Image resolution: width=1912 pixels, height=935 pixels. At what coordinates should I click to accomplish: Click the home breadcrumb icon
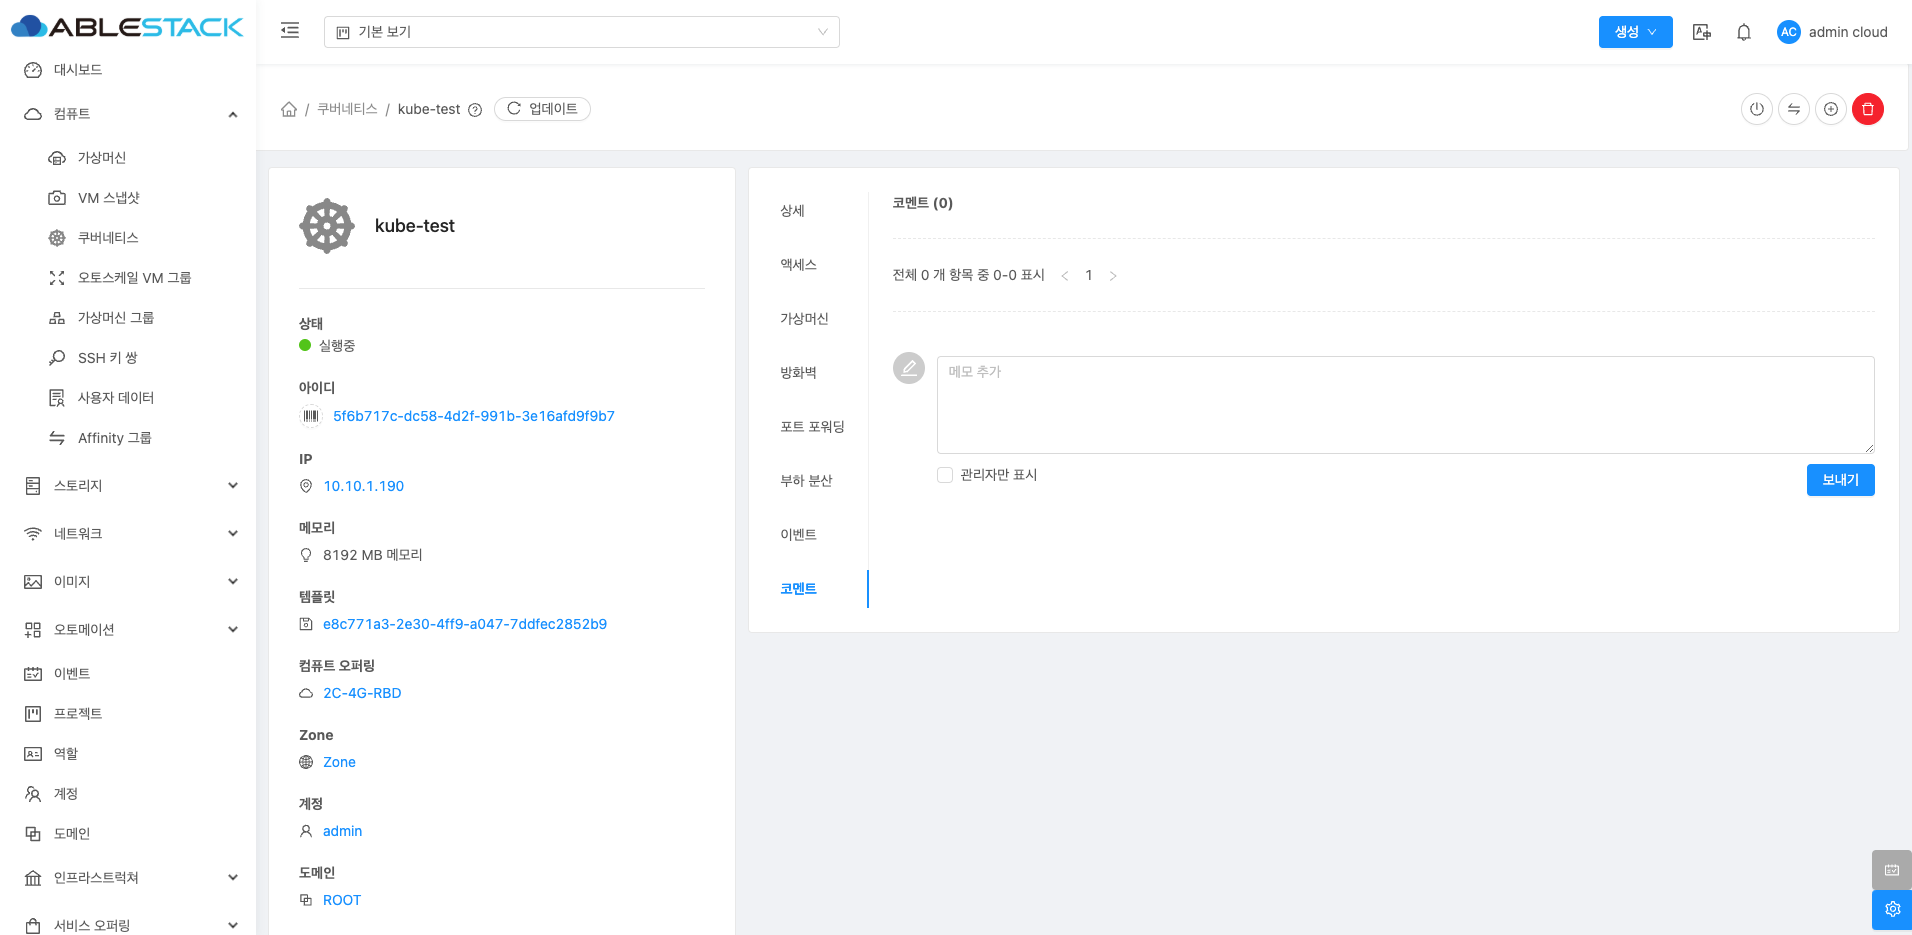click(289, 109)
